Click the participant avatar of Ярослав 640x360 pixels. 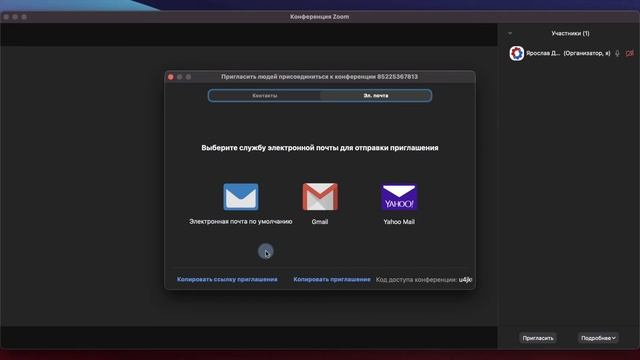(x=516, y=53)
